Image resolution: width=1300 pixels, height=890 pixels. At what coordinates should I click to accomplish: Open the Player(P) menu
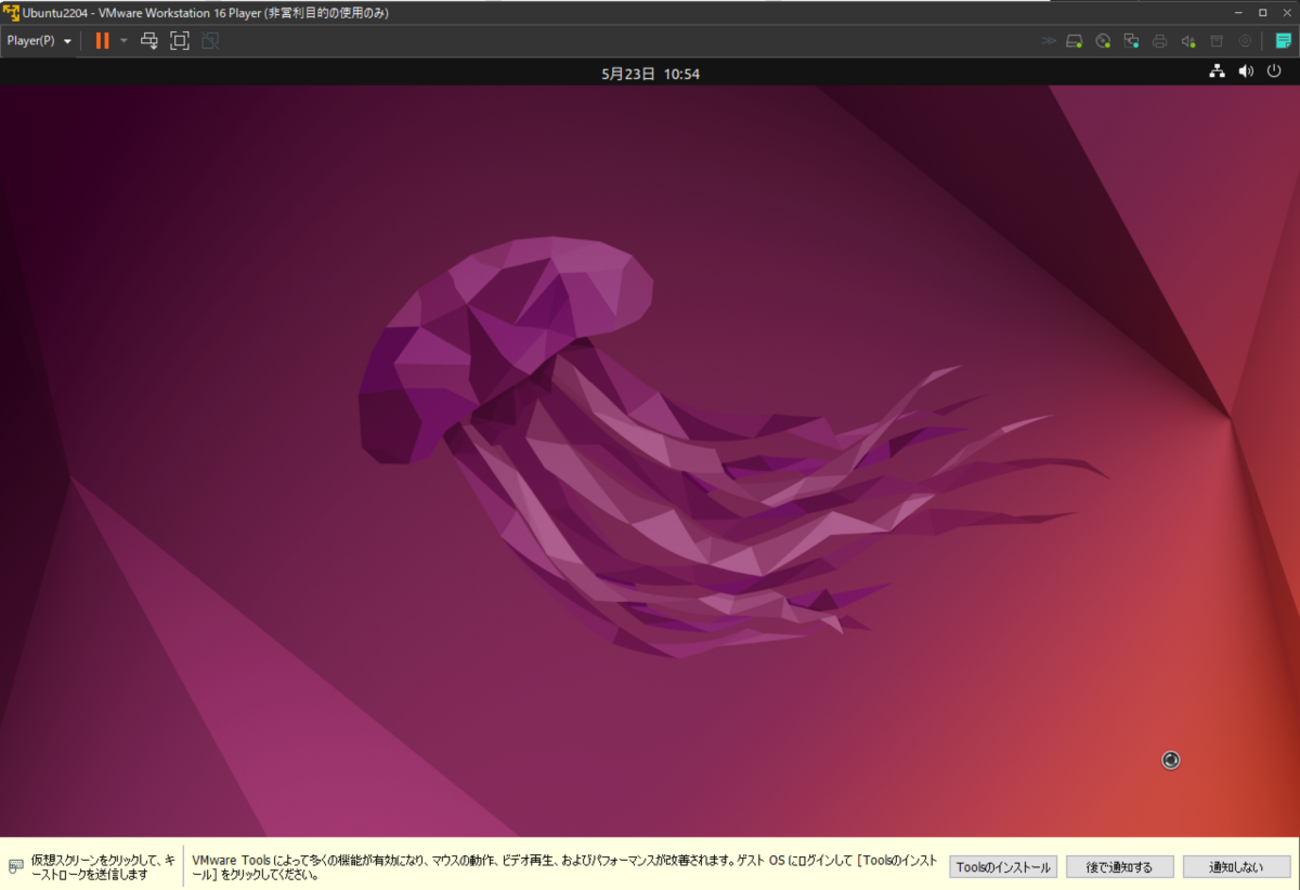38,41
